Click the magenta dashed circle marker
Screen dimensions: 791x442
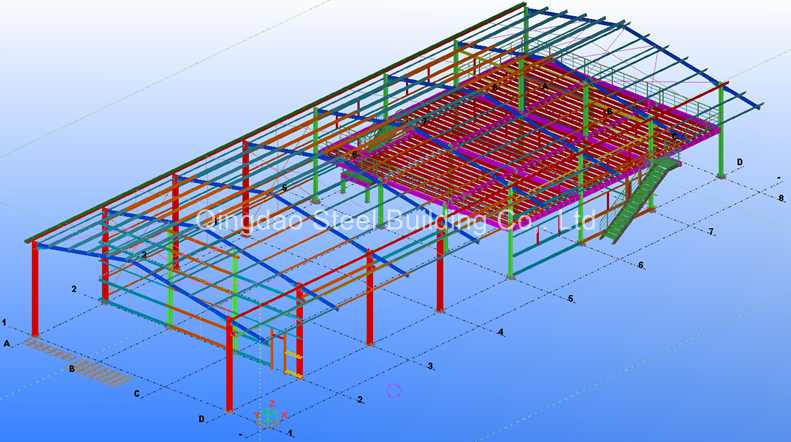click(393, 391)
